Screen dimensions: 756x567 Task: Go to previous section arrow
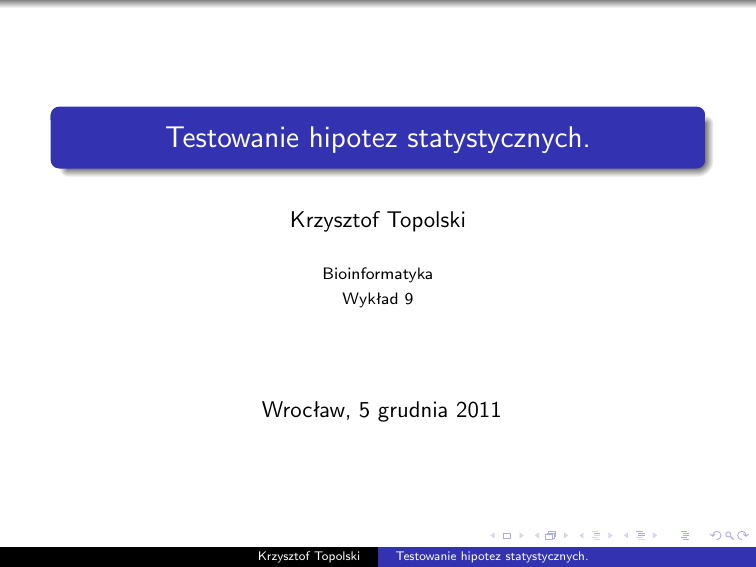(625, 536)
